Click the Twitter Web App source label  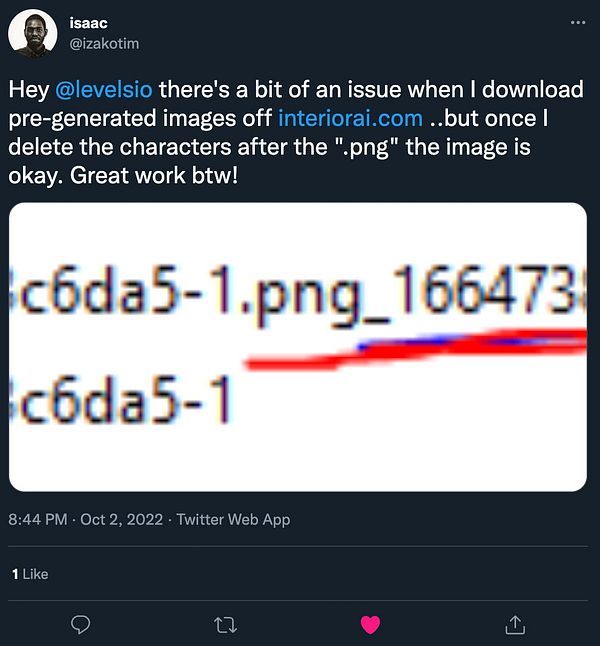(233, 519)
